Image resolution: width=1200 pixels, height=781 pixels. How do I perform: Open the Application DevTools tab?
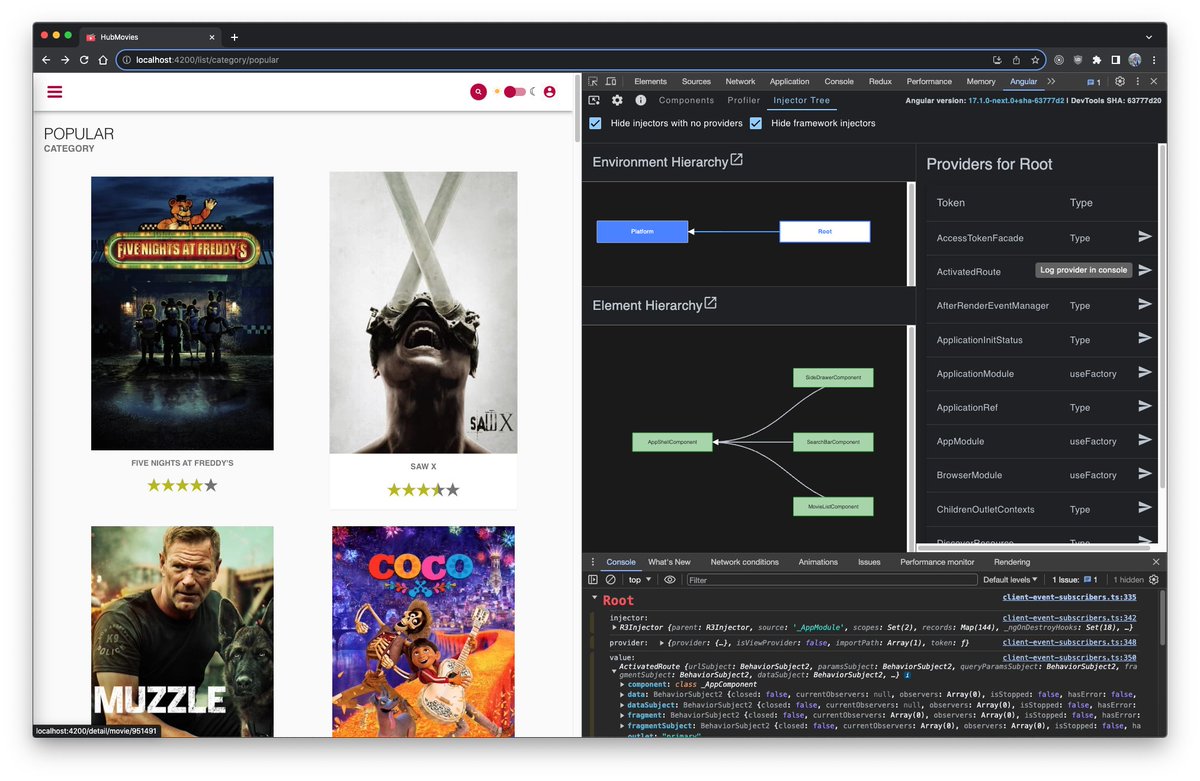pyautogui.click(x=789, y=82)
